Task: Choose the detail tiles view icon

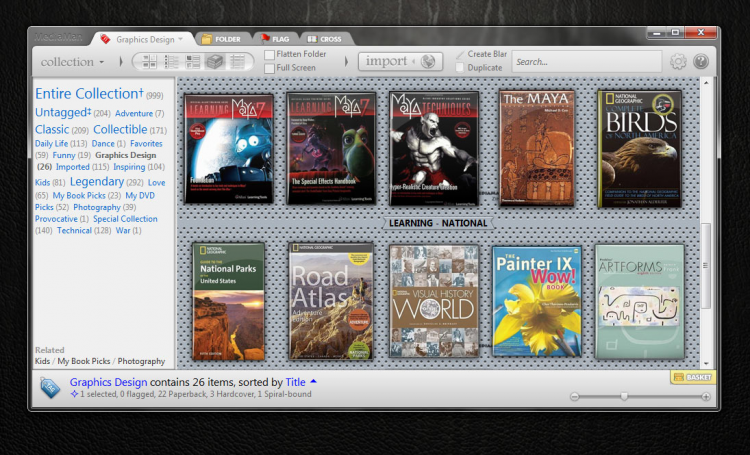Action: click(x=193, y=62)
